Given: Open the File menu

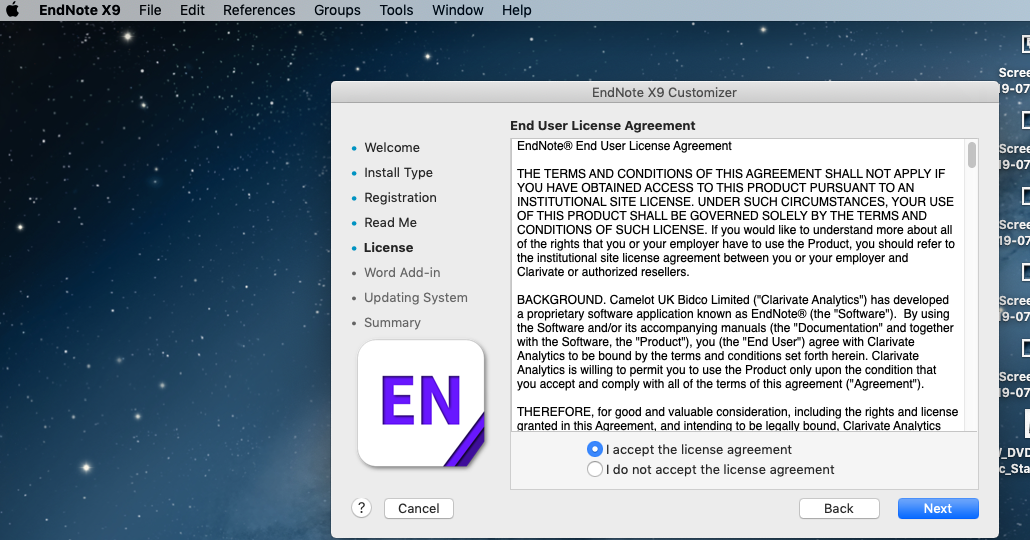Looking at the screenshot, I should click(x=150, y=10).
